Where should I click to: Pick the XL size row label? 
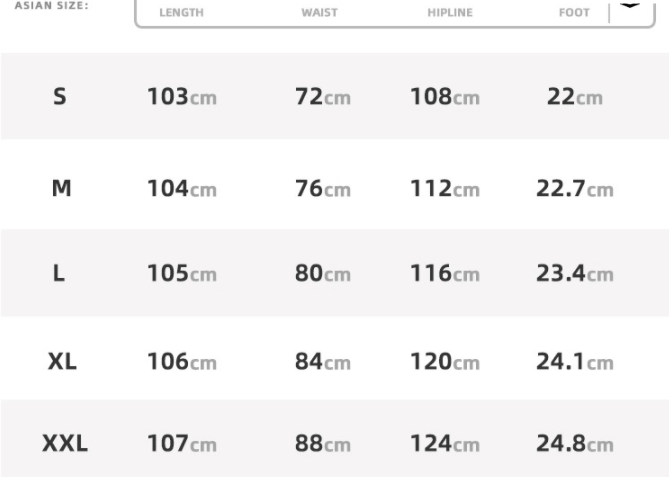click(62, 361)
